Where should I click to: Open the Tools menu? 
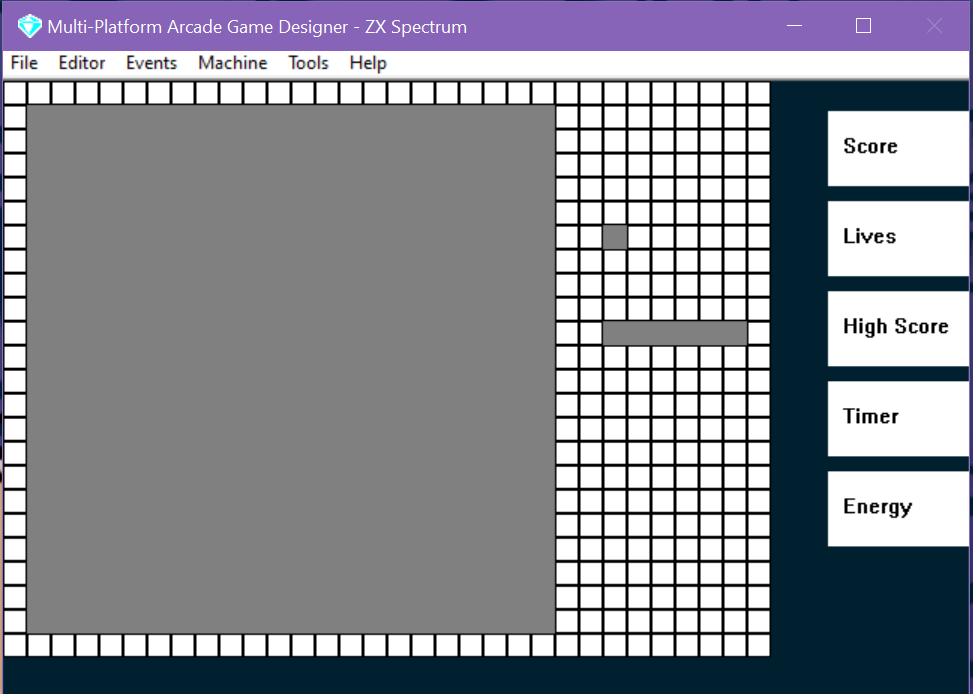coord(308,63)
